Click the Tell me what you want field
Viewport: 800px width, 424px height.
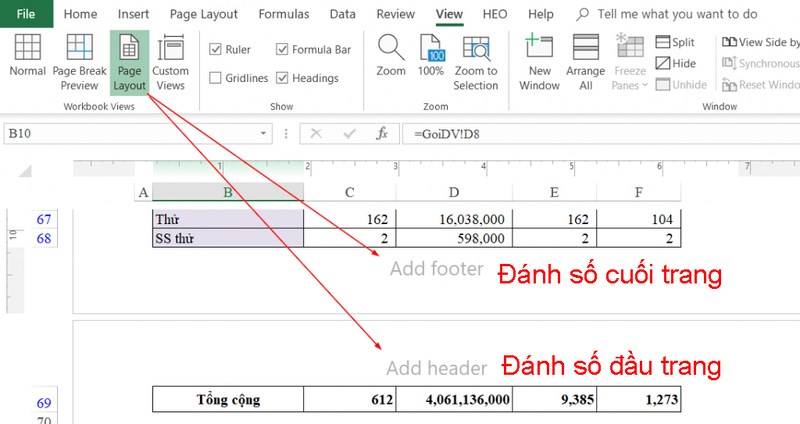coord(678,14)
